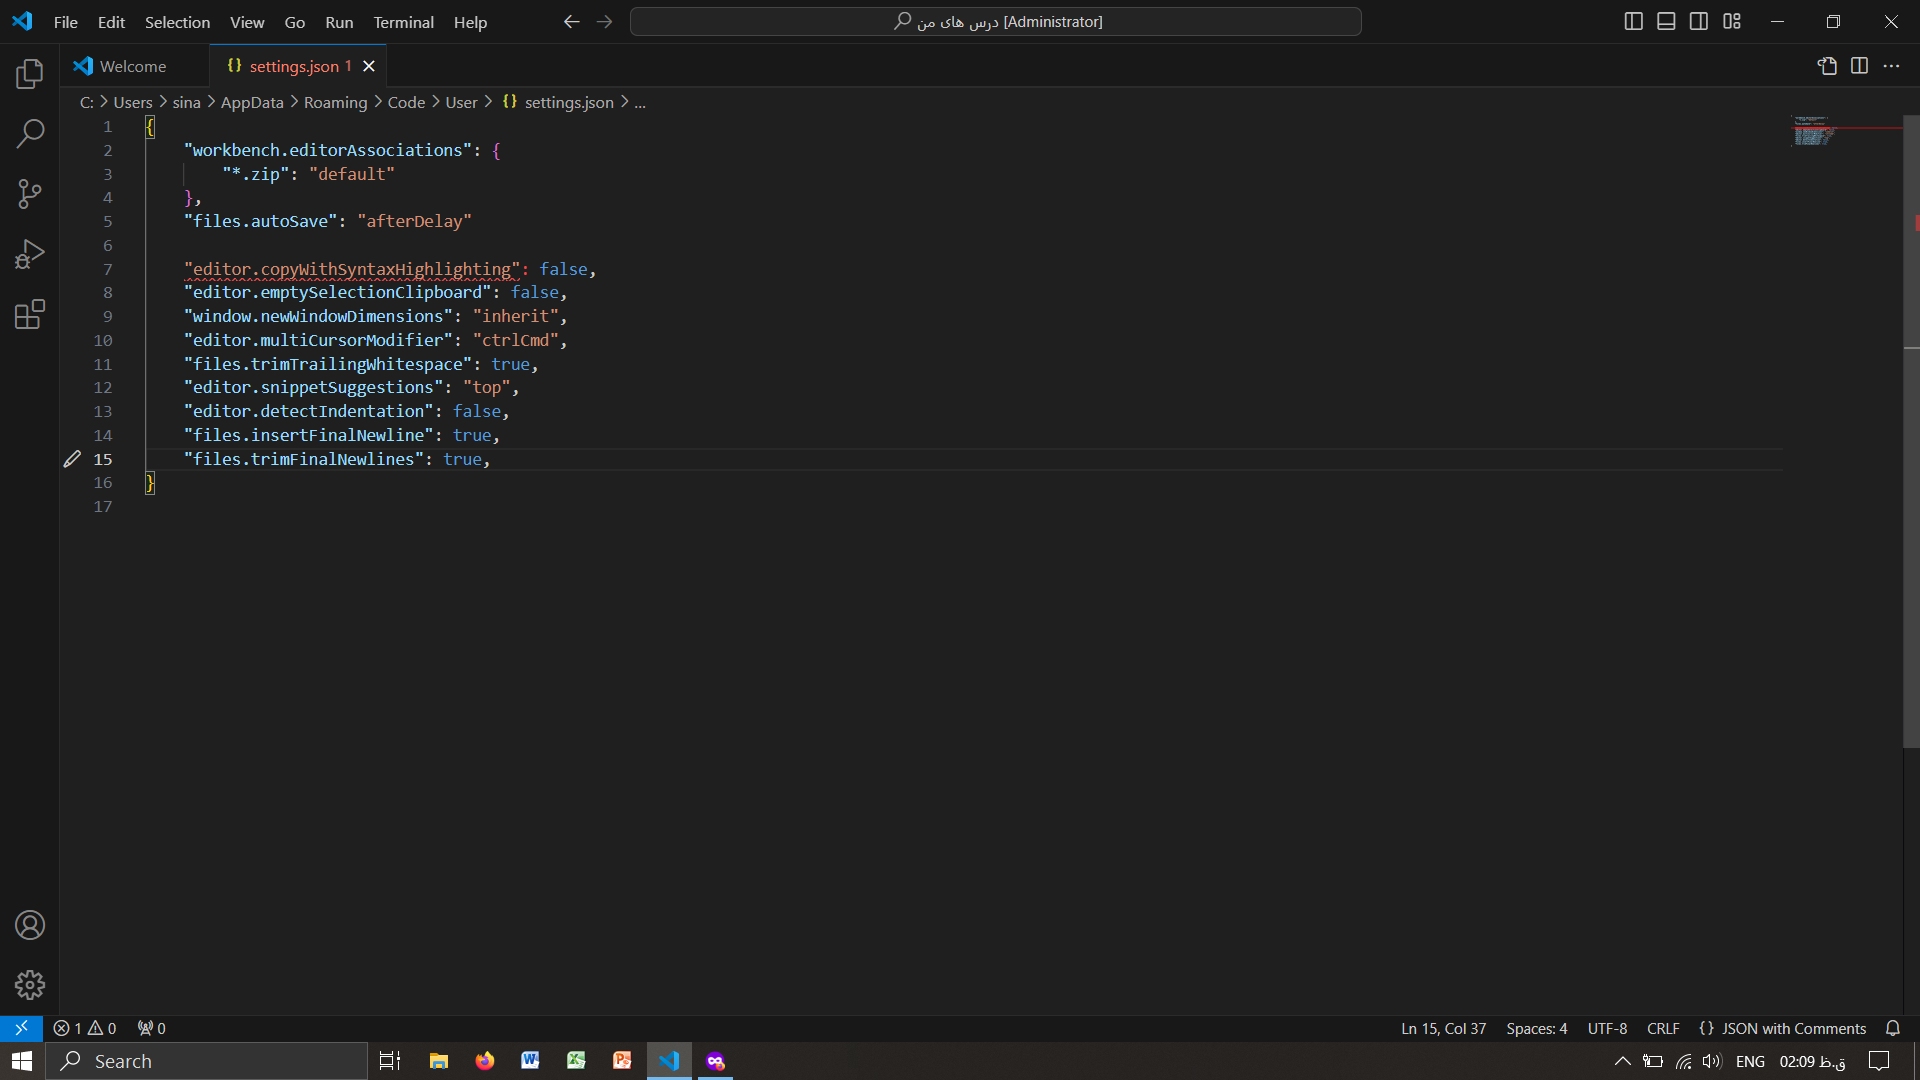Open the Help menu
Viewport: 1920px width, 1080px height.
pyautogui.click(x=470, y=22)
